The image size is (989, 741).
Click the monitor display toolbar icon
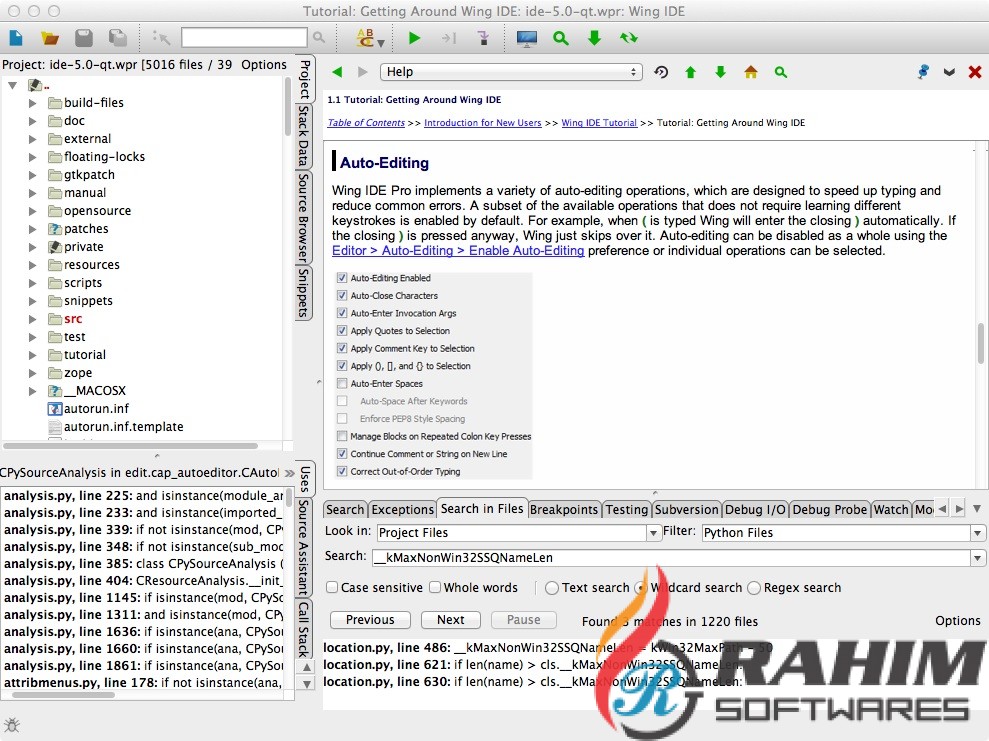[x=527, y=38]
